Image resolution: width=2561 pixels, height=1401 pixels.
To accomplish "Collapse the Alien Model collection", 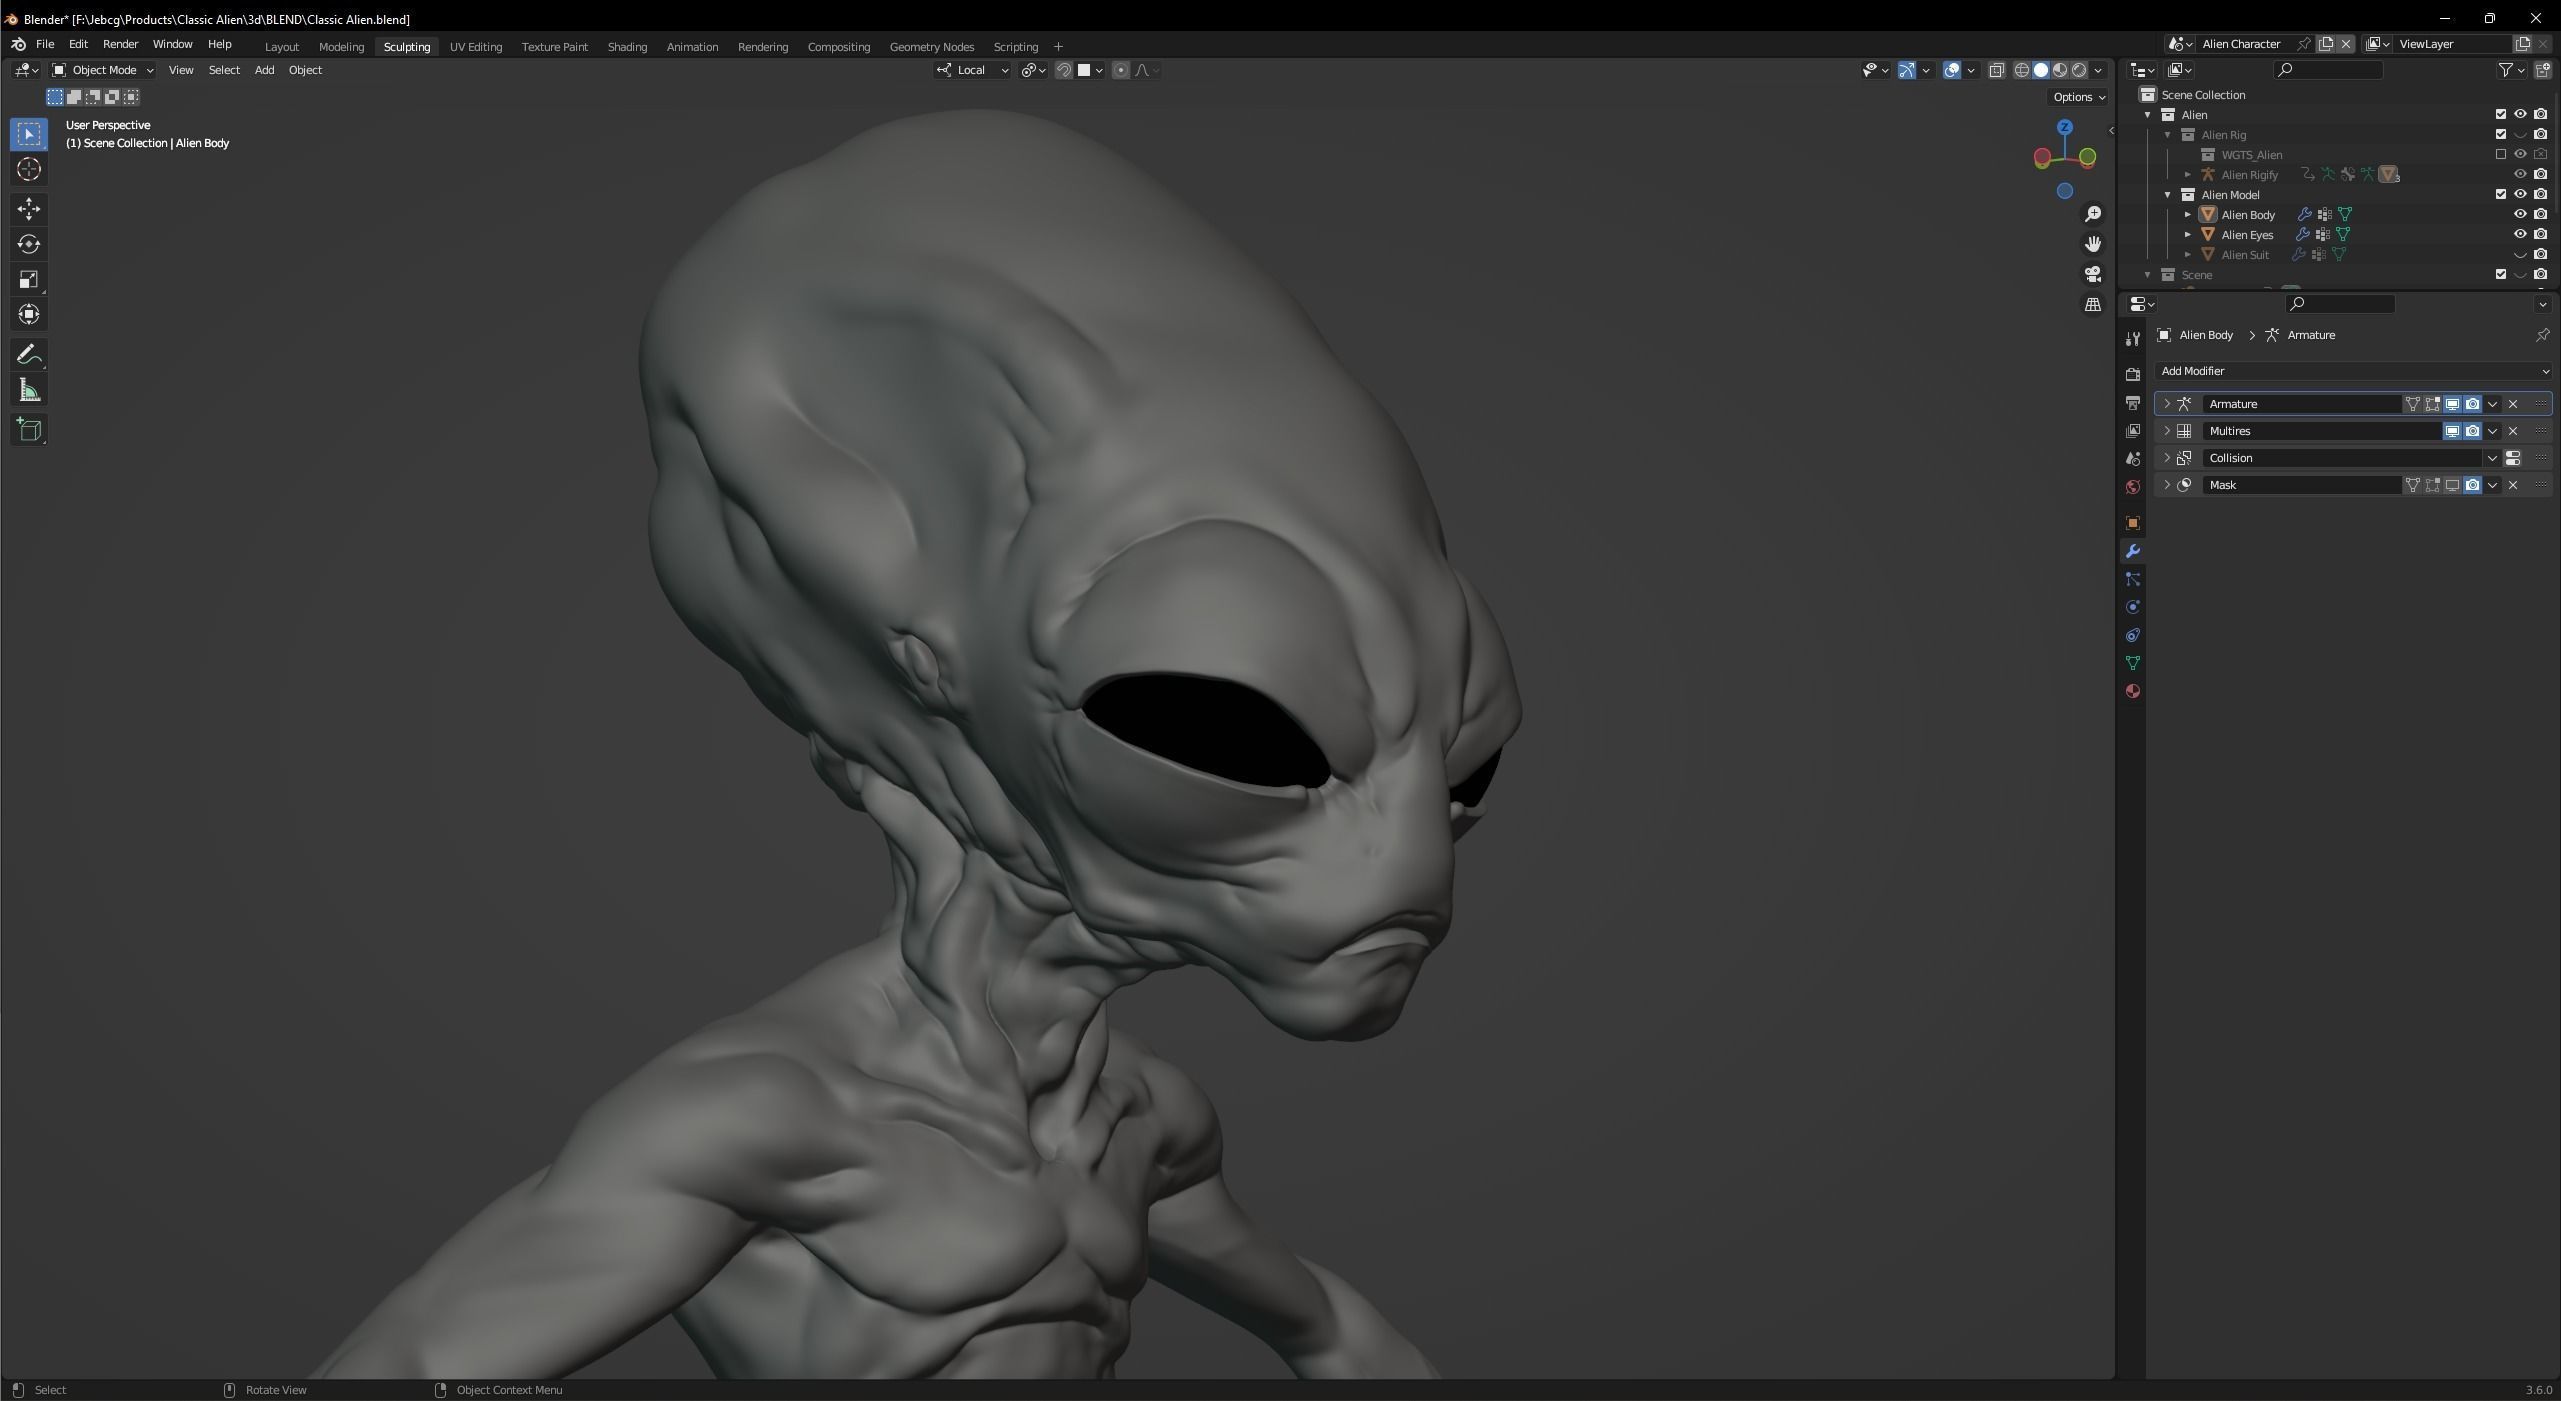I will point(2167,194).
